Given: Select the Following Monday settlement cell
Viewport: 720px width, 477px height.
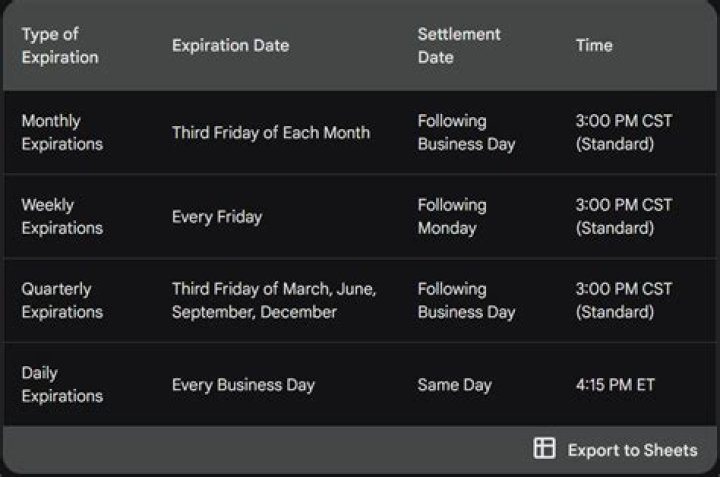Looking at the screenshot, I should (x=452, y=217).
